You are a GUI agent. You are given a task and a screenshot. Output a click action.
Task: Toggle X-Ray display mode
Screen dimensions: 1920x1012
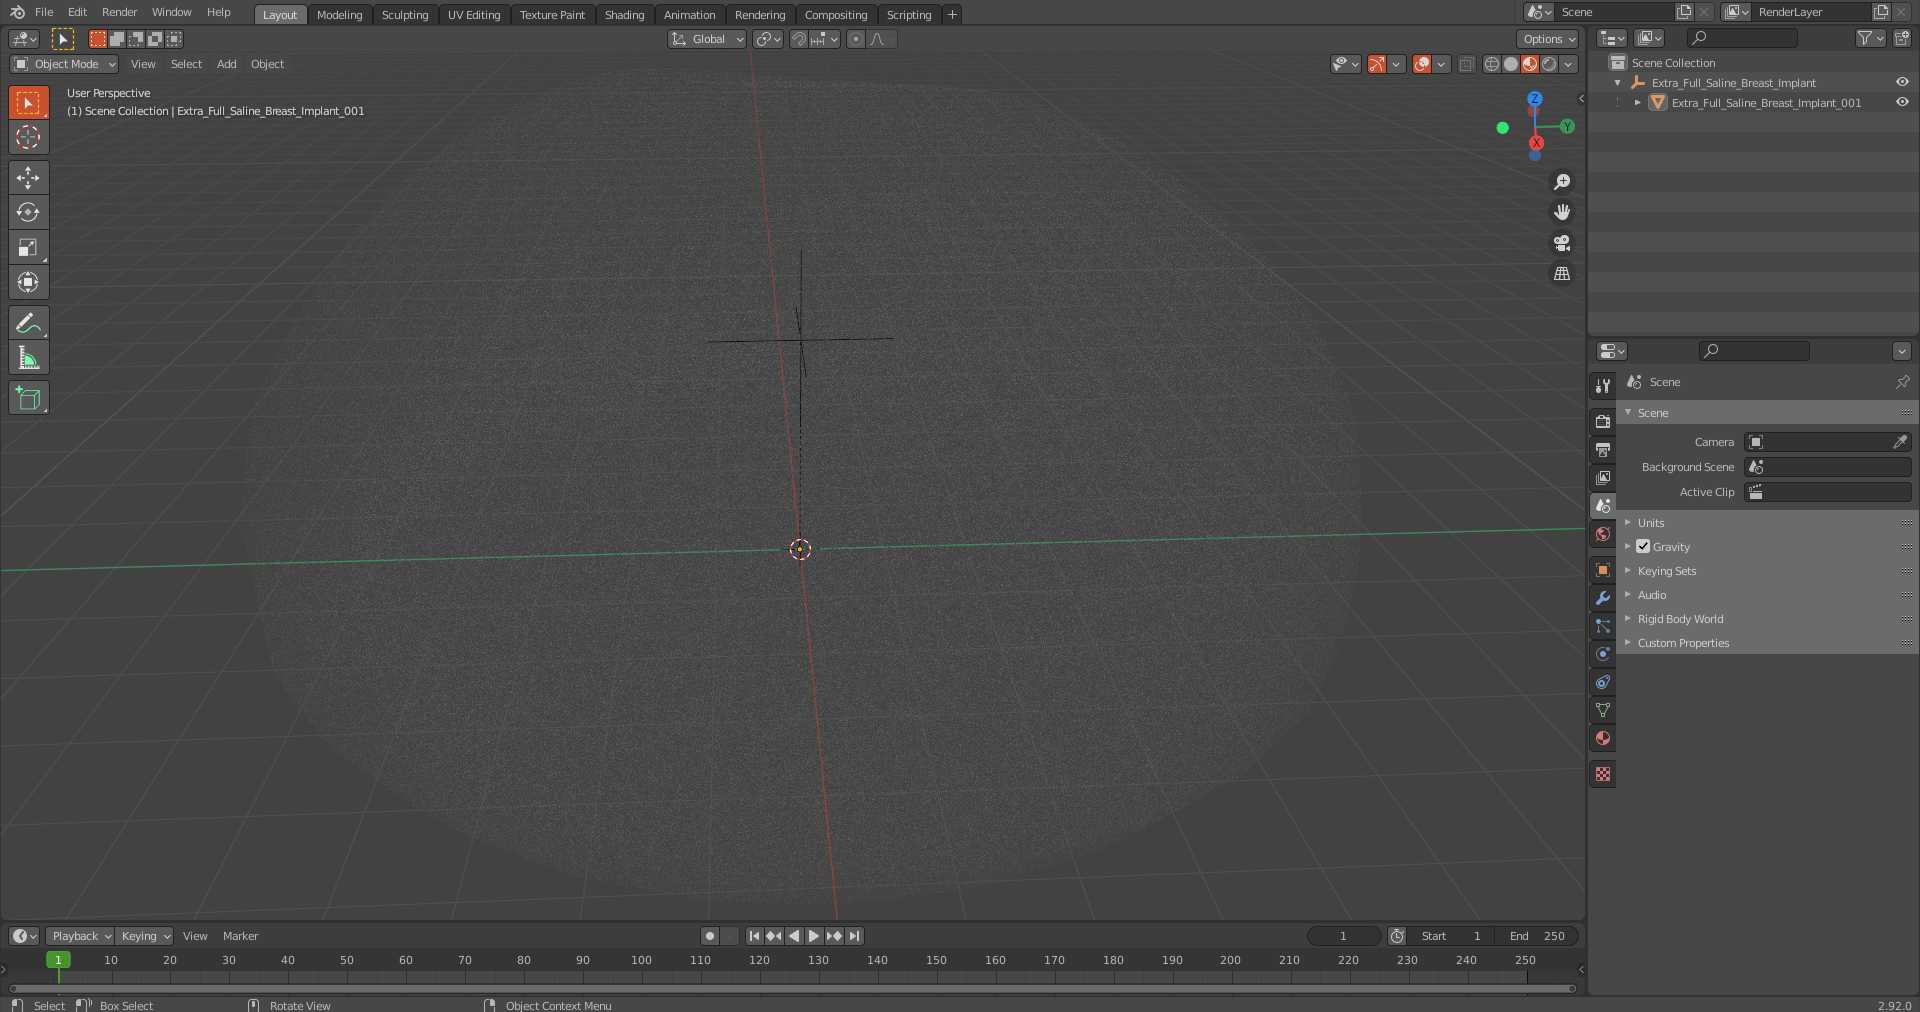point(1466,64)
